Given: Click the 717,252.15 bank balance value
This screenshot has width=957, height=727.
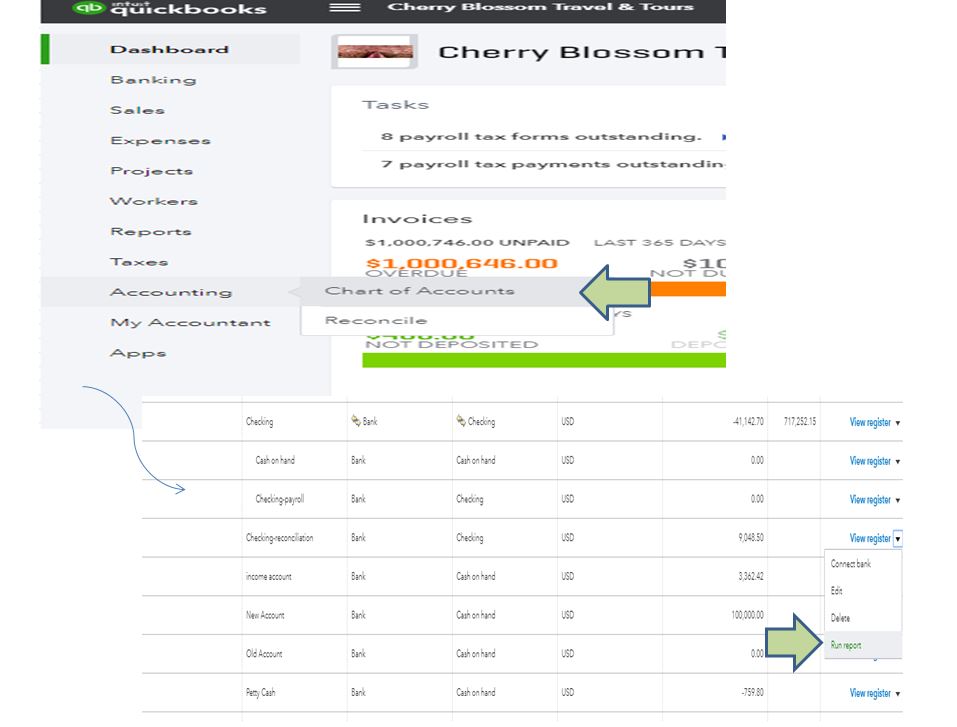Looking at the screenshot, I should coord(800,421).
